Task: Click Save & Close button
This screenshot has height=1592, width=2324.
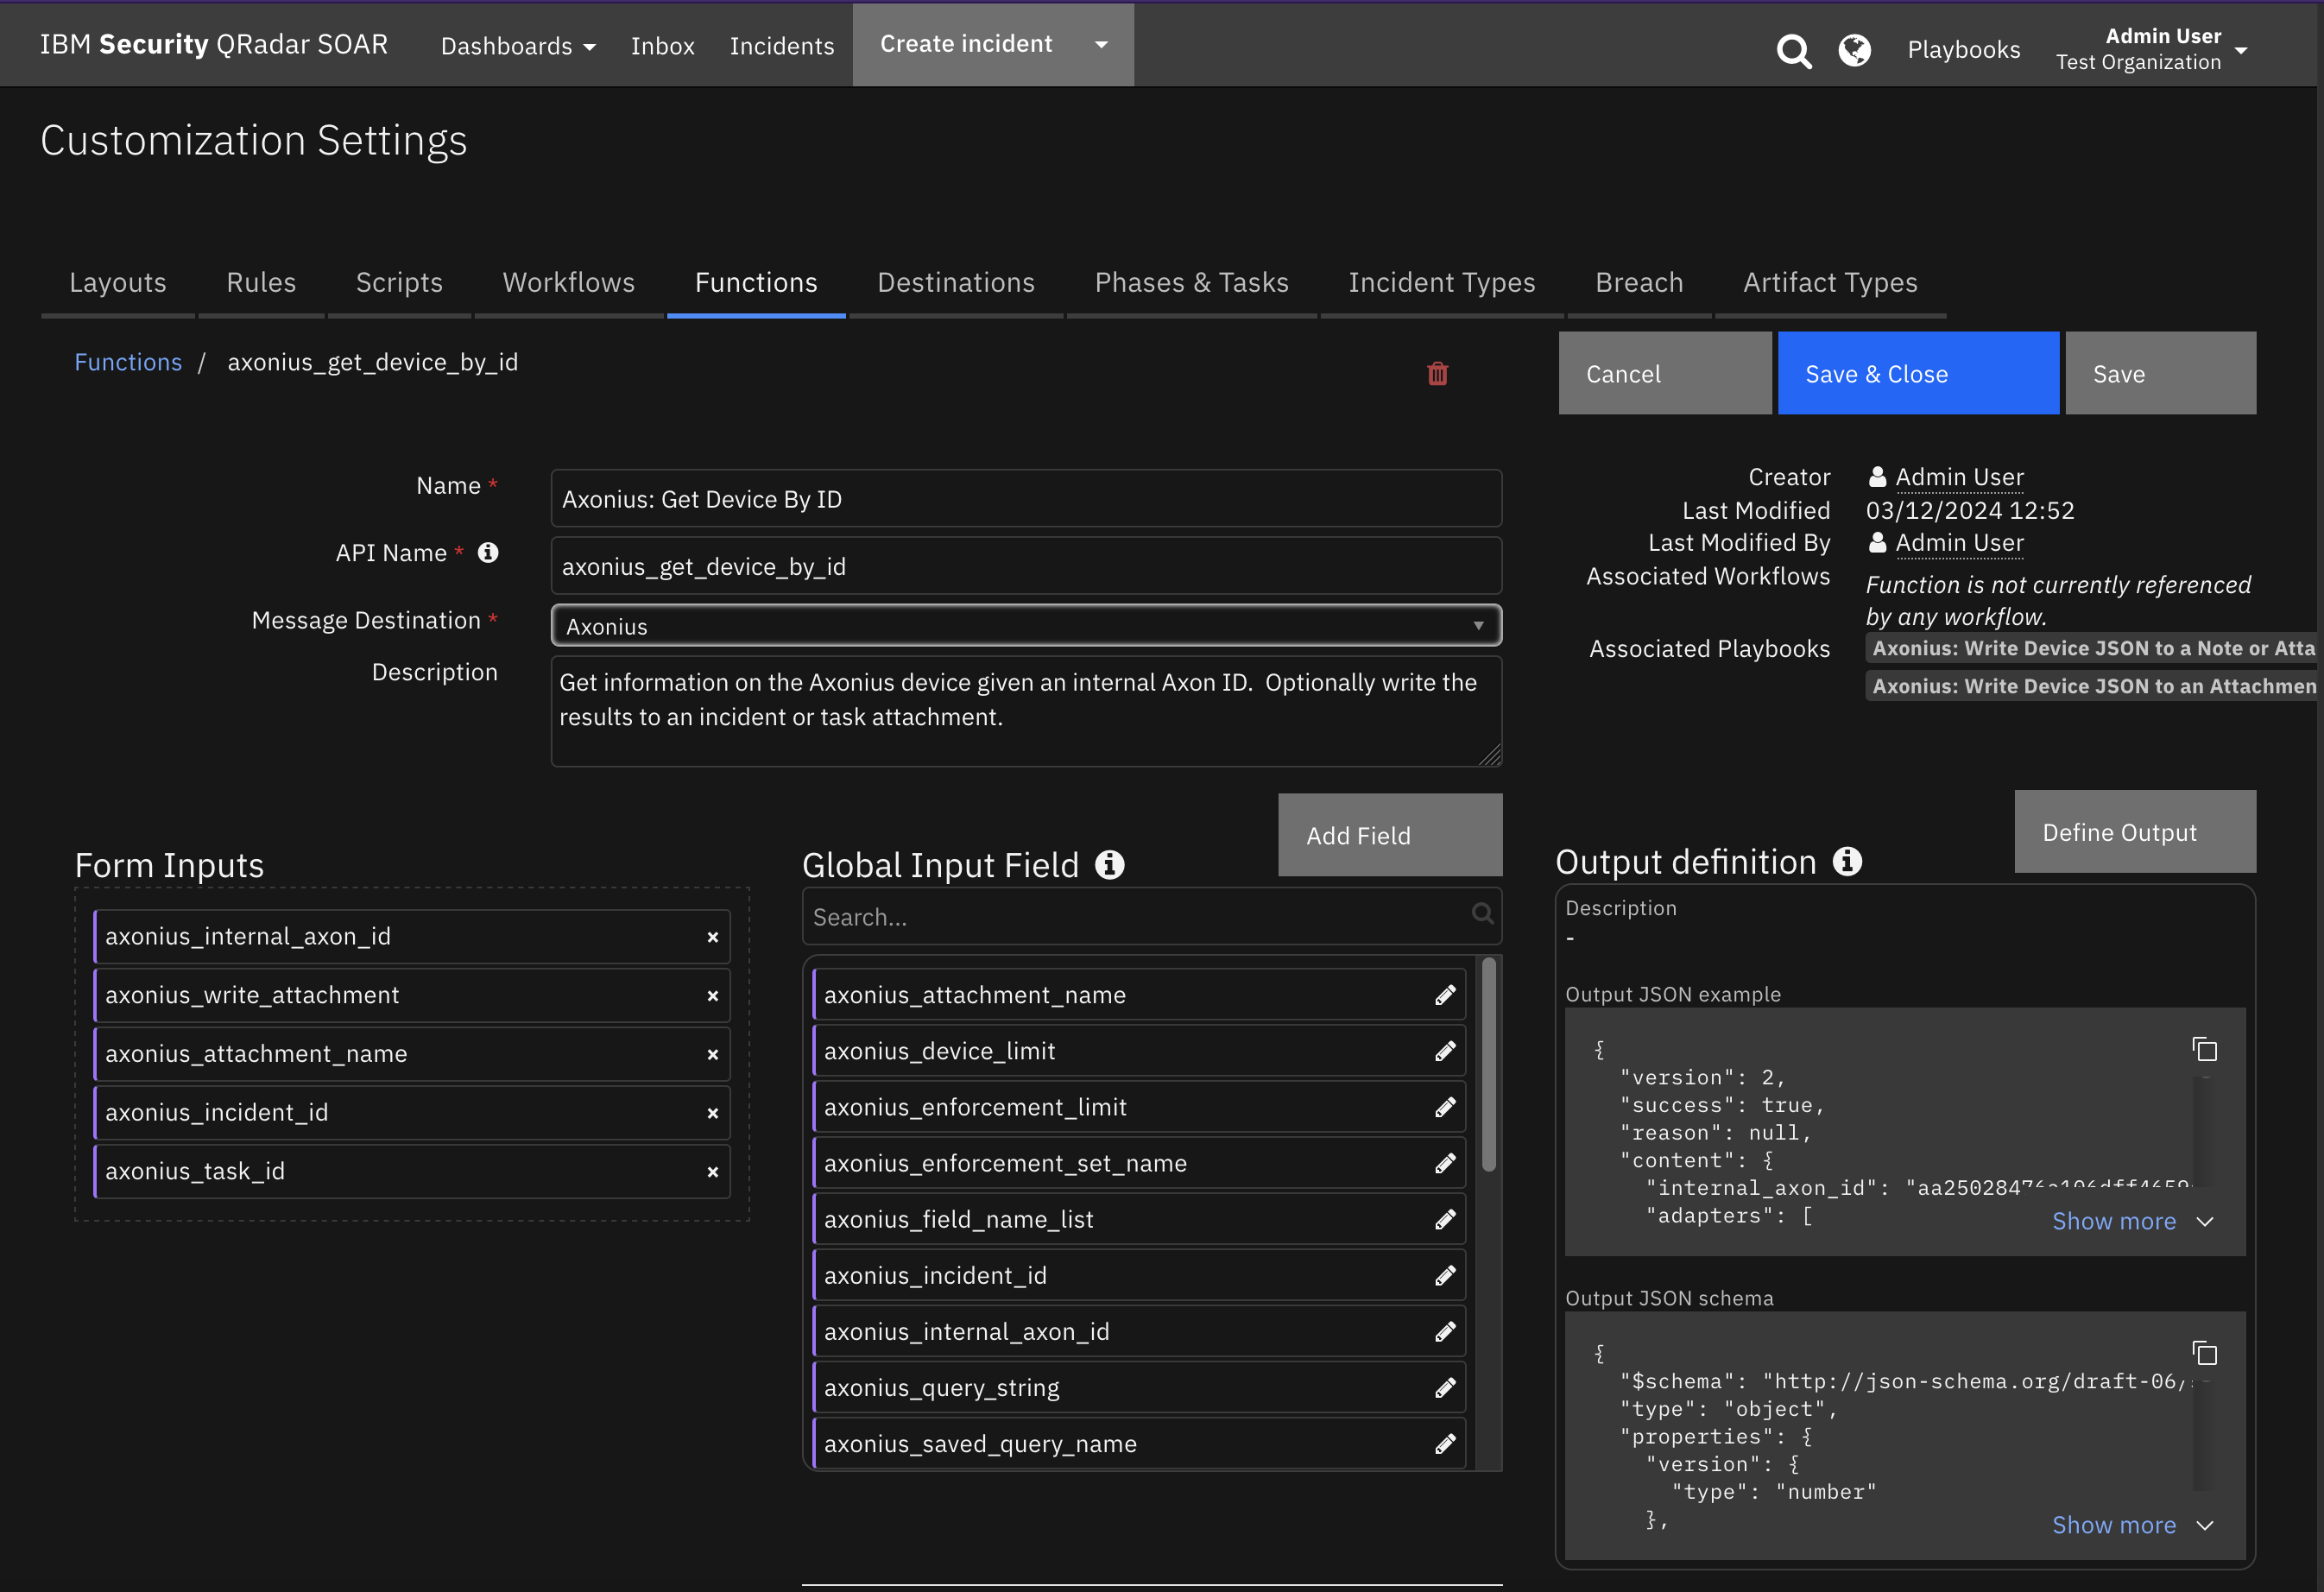Action: [1917, 373]
